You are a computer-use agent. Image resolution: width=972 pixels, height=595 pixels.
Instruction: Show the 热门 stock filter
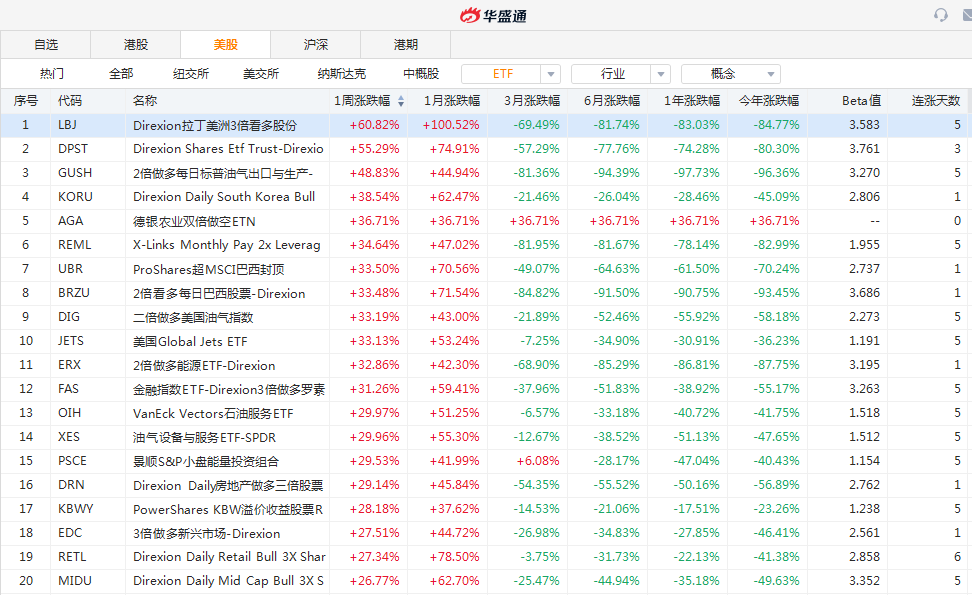51,74
